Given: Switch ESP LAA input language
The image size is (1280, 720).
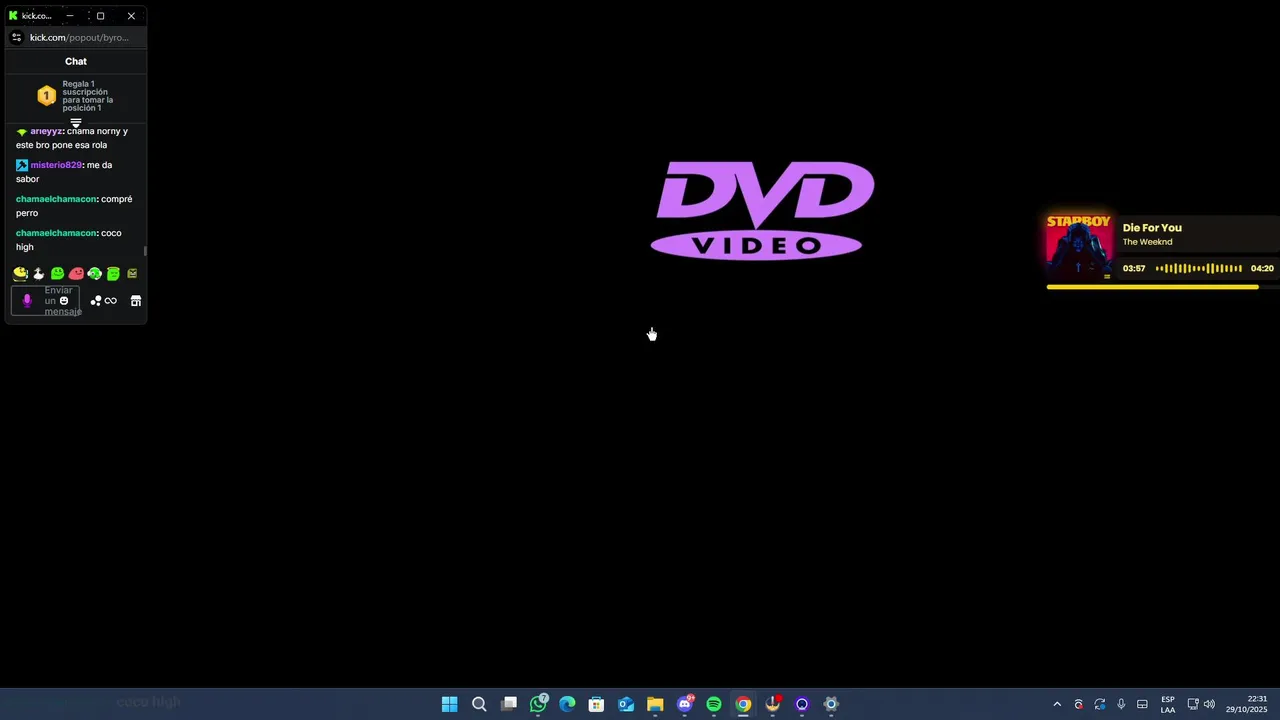Looking at the screenshot, I should [x=1168, y=704].
